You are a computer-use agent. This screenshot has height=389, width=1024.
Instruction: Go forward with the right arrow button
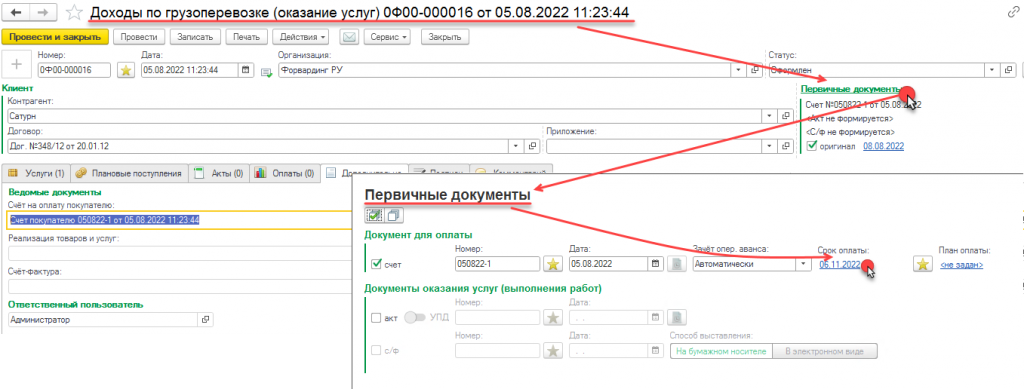tap(43, 13)
